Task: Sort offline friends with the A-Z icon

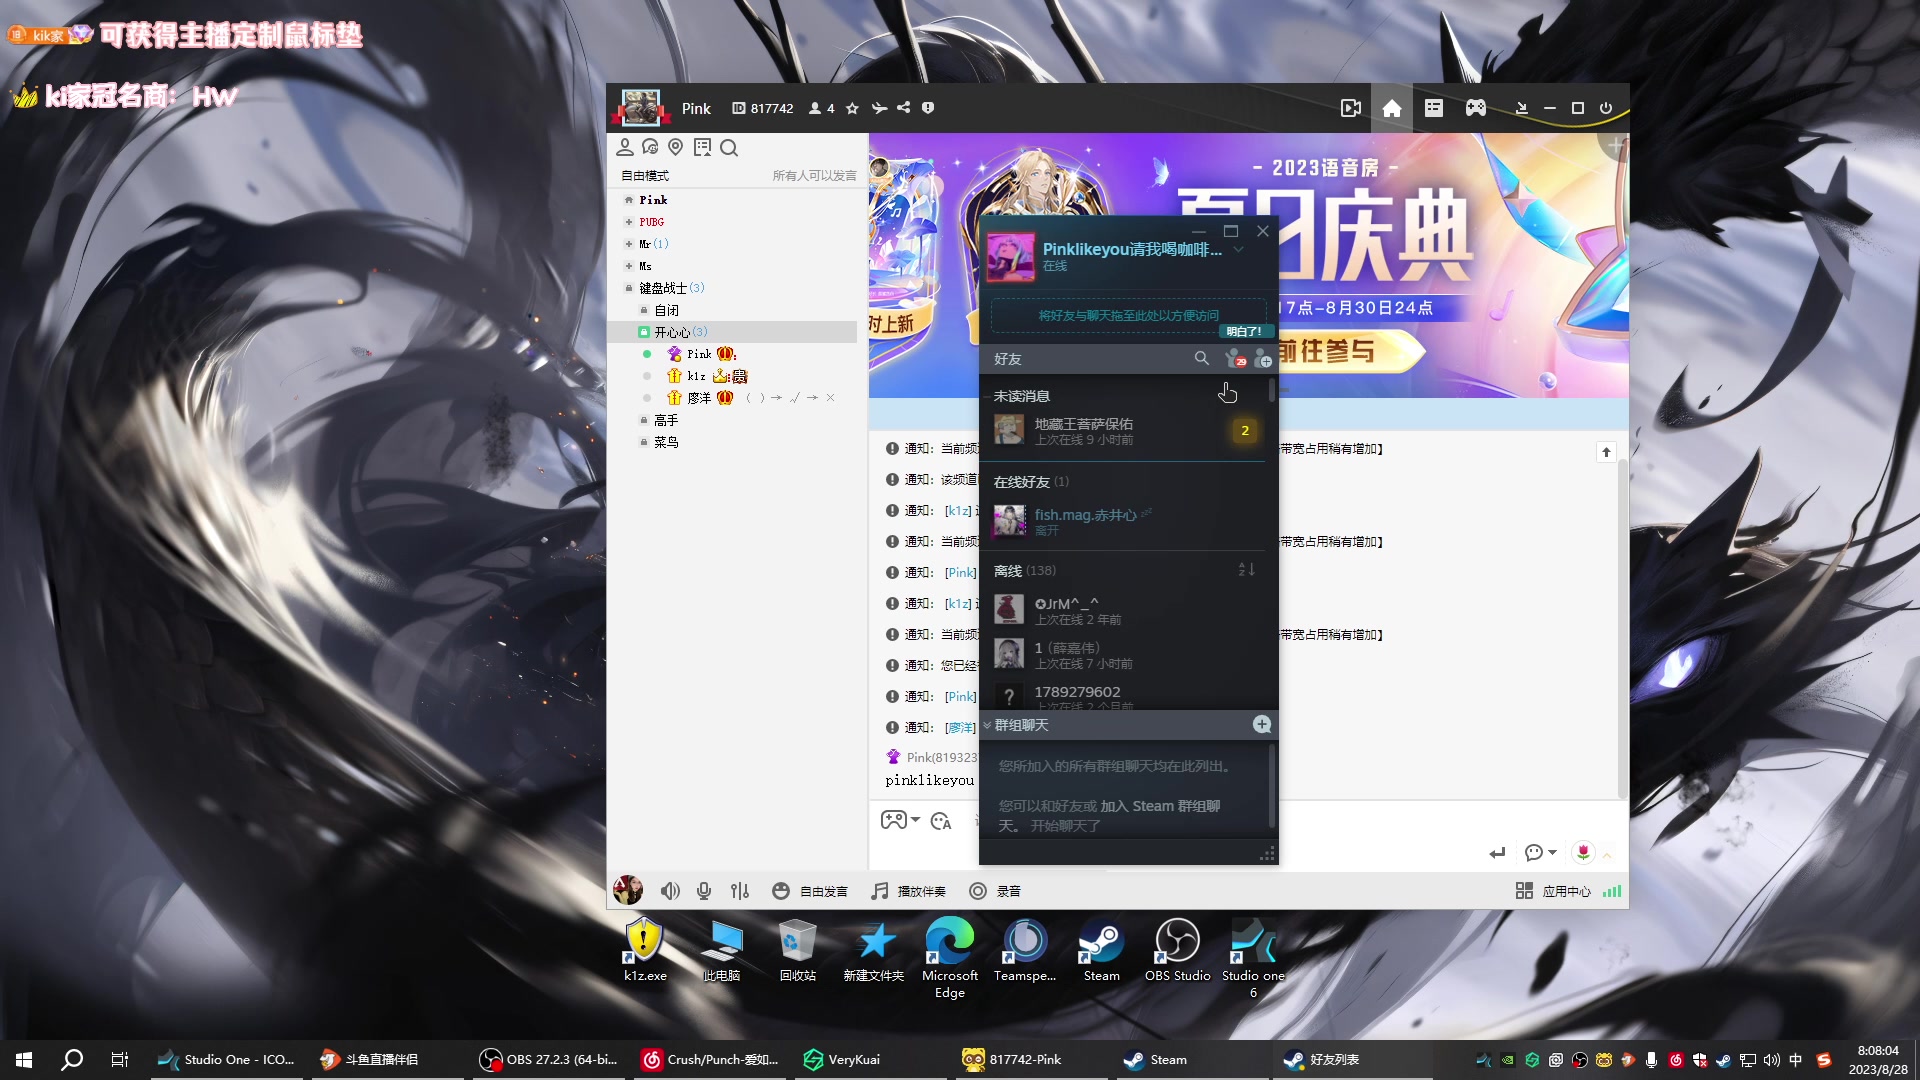Action: [x=1246, y=569]
